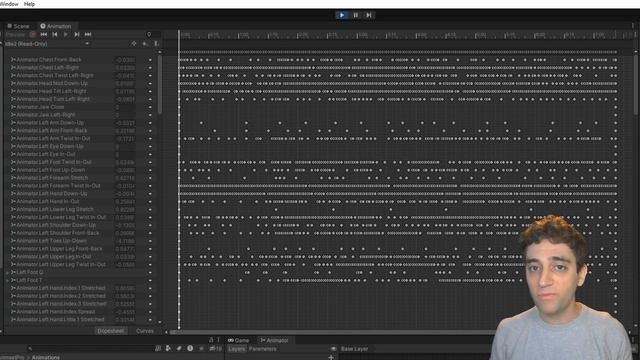Select the Parameters tab in Animator

(262, 349)
